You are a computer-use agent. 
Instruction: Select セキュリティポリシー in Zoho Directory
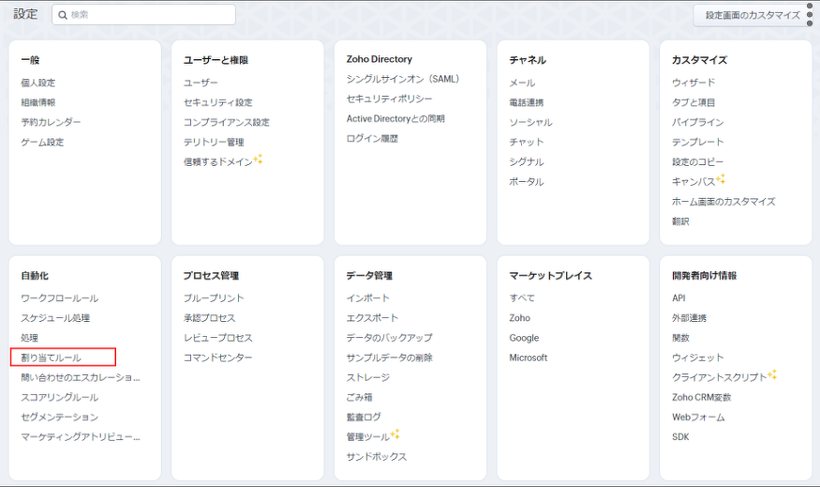pos(389,99)
